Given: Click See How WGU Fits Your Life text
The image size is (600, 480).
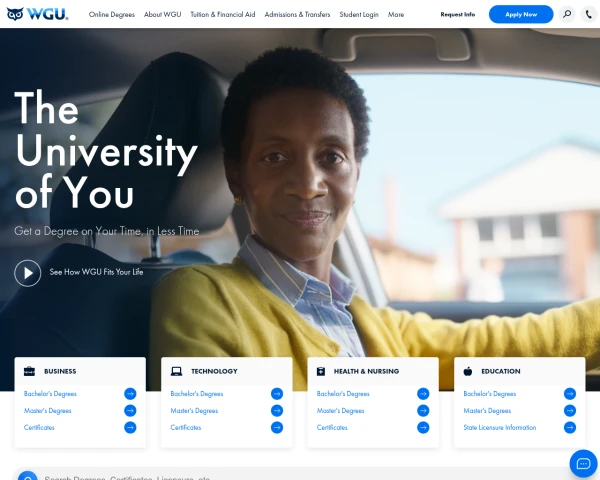Looking at the screenshot, I should (x=96, y=272).
